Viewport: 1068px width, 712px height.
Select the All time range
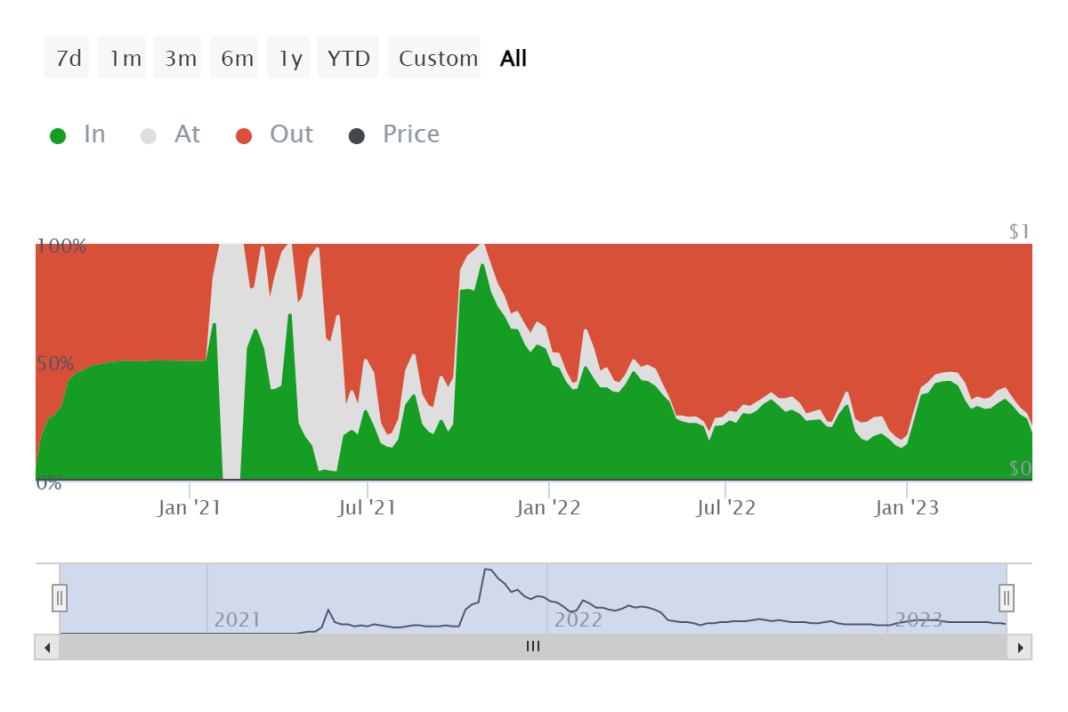tap(513, 58)
